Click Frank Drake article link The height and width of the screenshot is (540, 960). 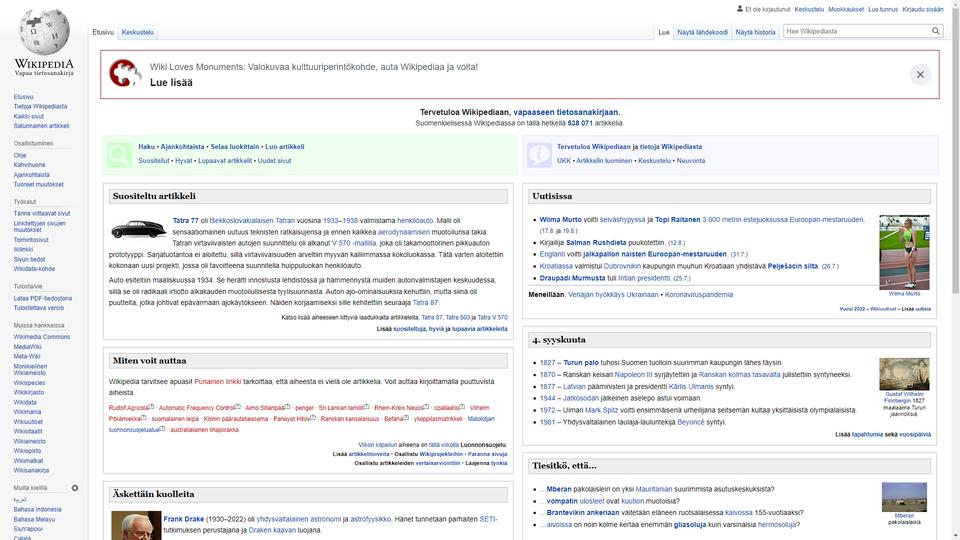pos(184,519)
